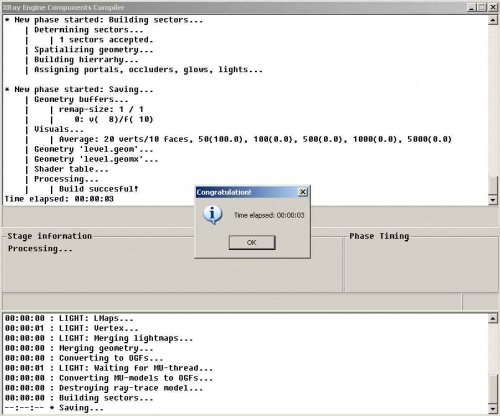
Task: Click the blue info icon in dialog
Action: click(x=212, y=215)
